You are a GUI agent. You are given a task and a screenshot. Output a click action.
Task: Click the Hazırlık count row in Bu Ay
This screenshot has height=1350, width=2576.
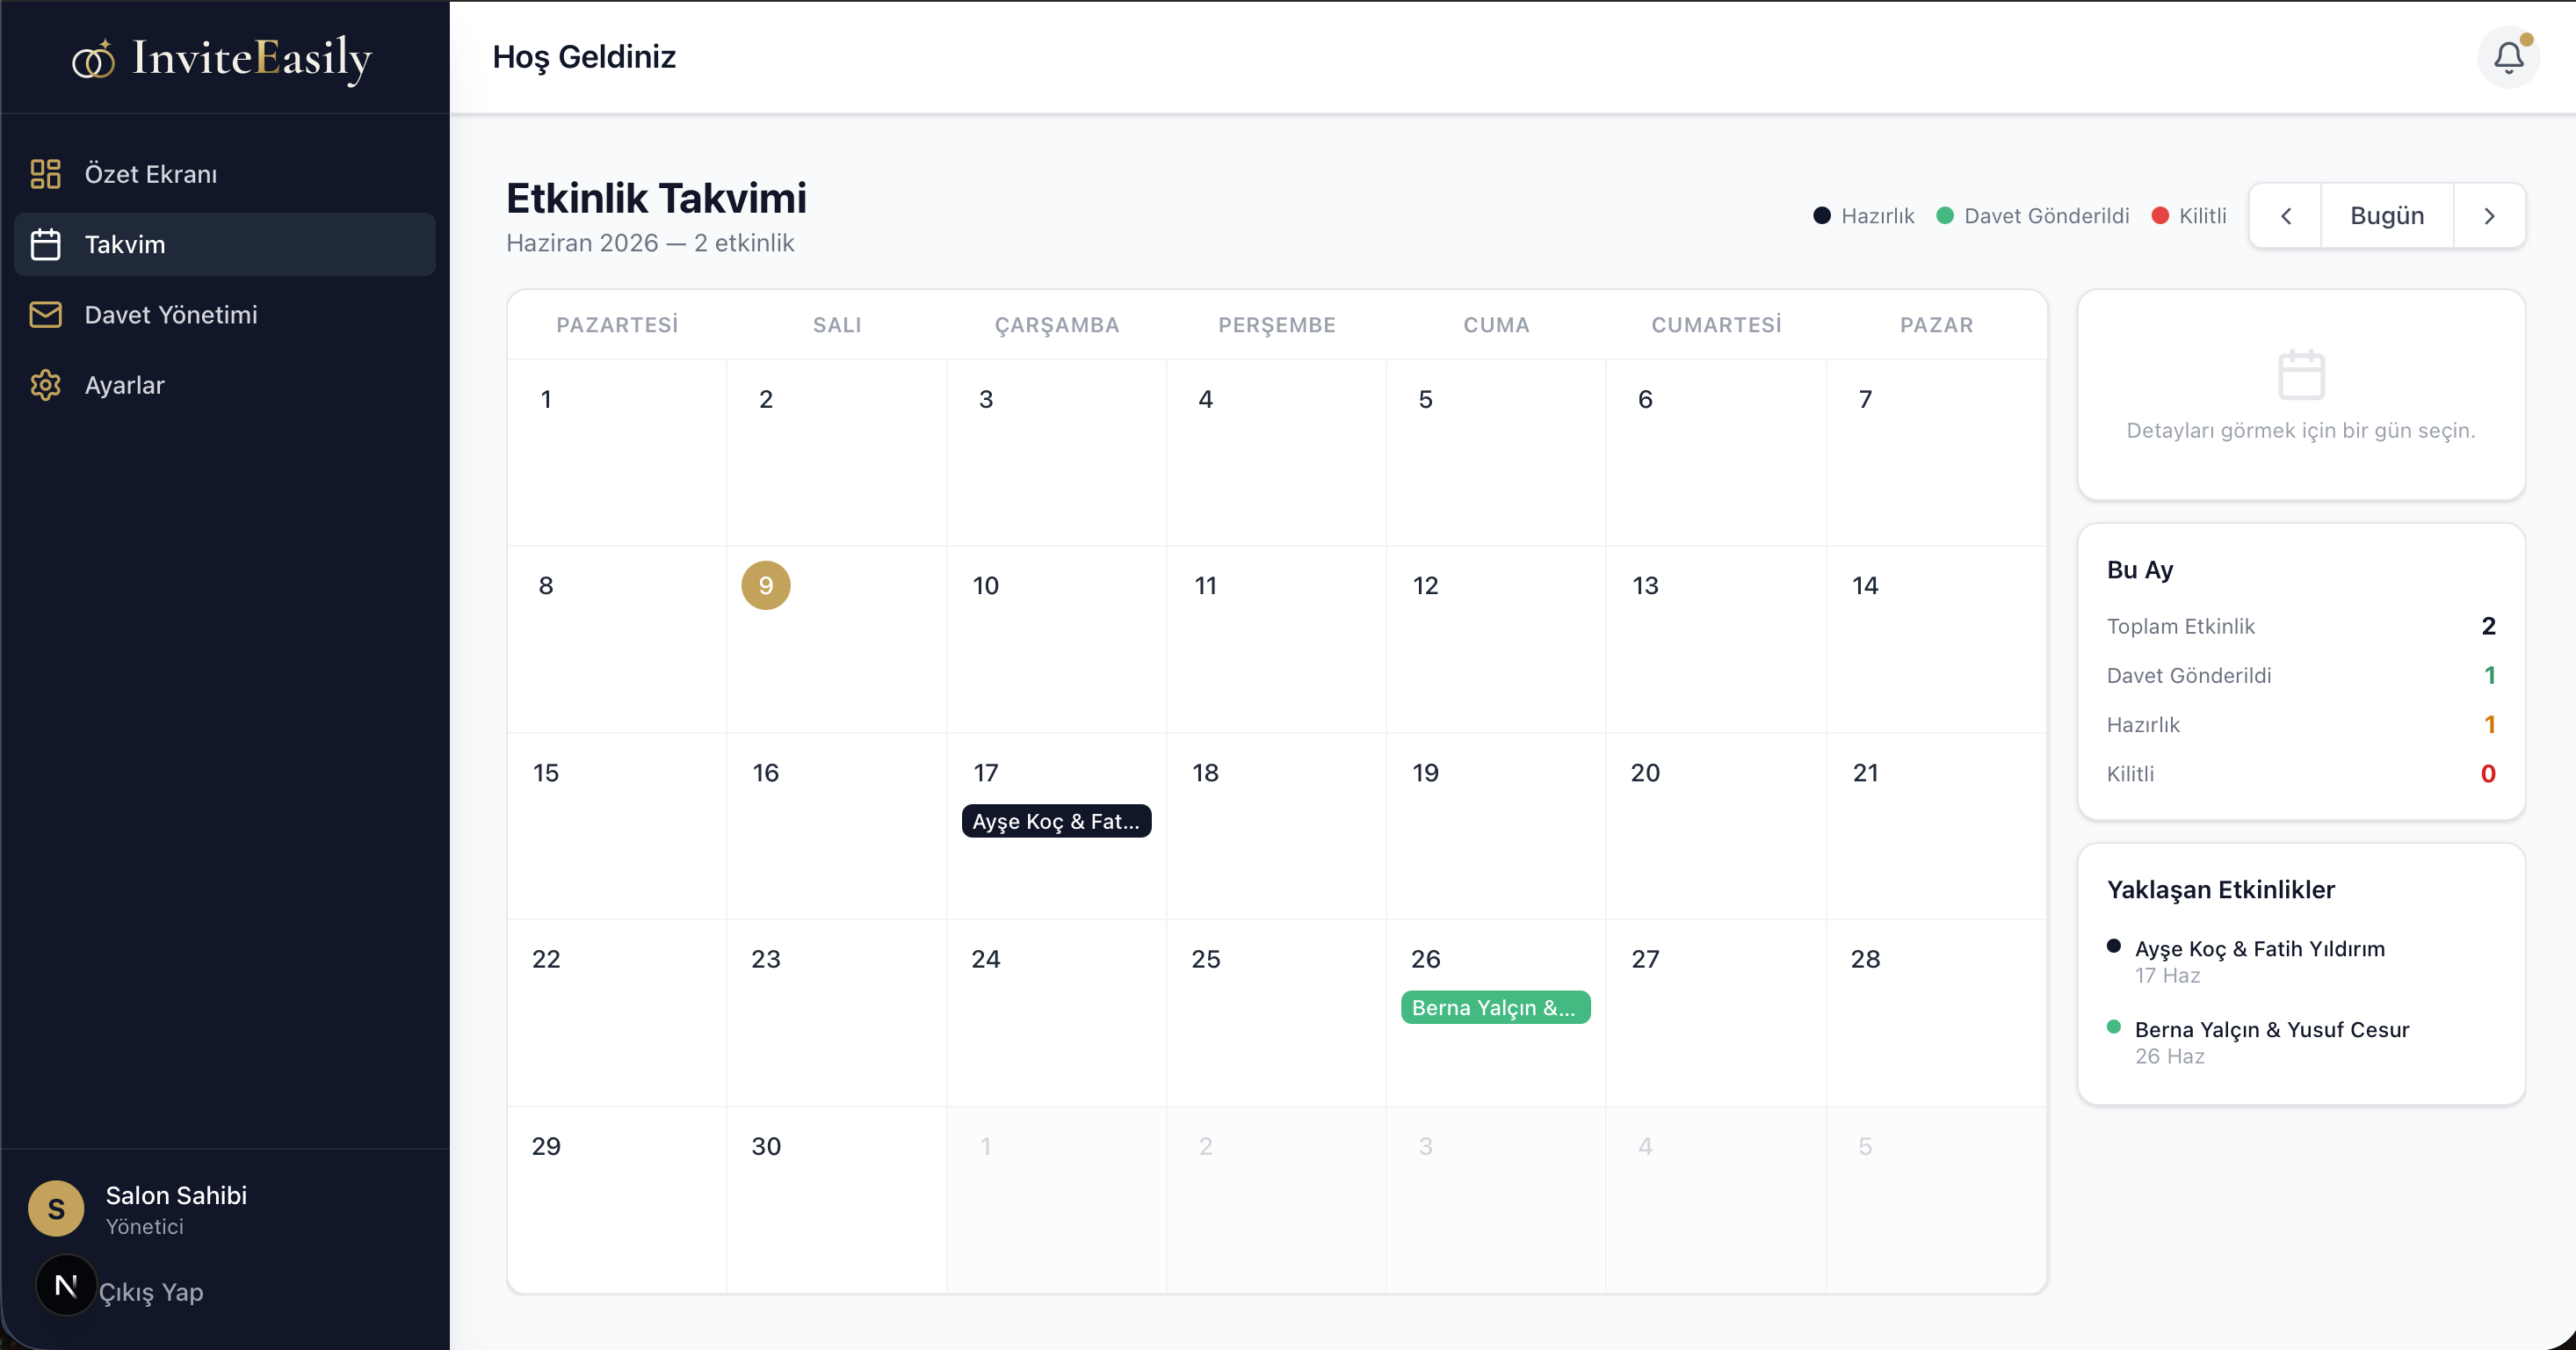(2301, 724)
